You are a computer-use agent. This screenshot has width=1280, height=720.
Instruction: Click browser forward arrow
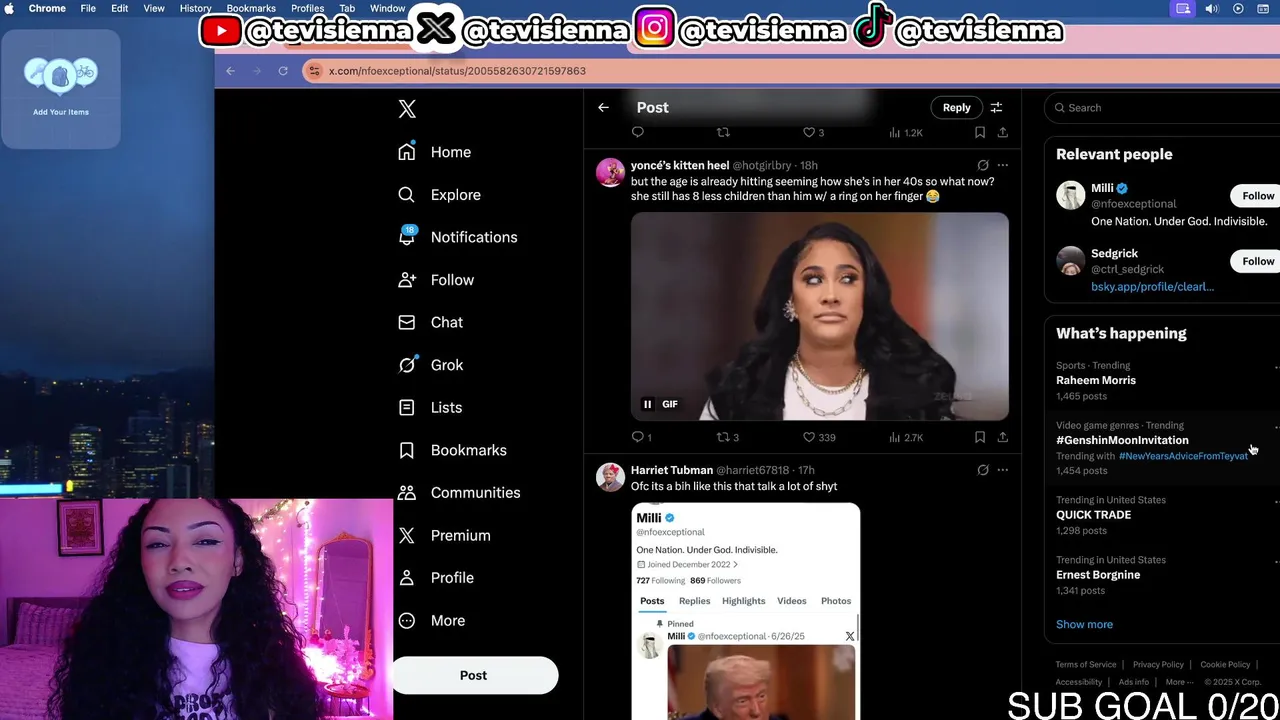256,71
